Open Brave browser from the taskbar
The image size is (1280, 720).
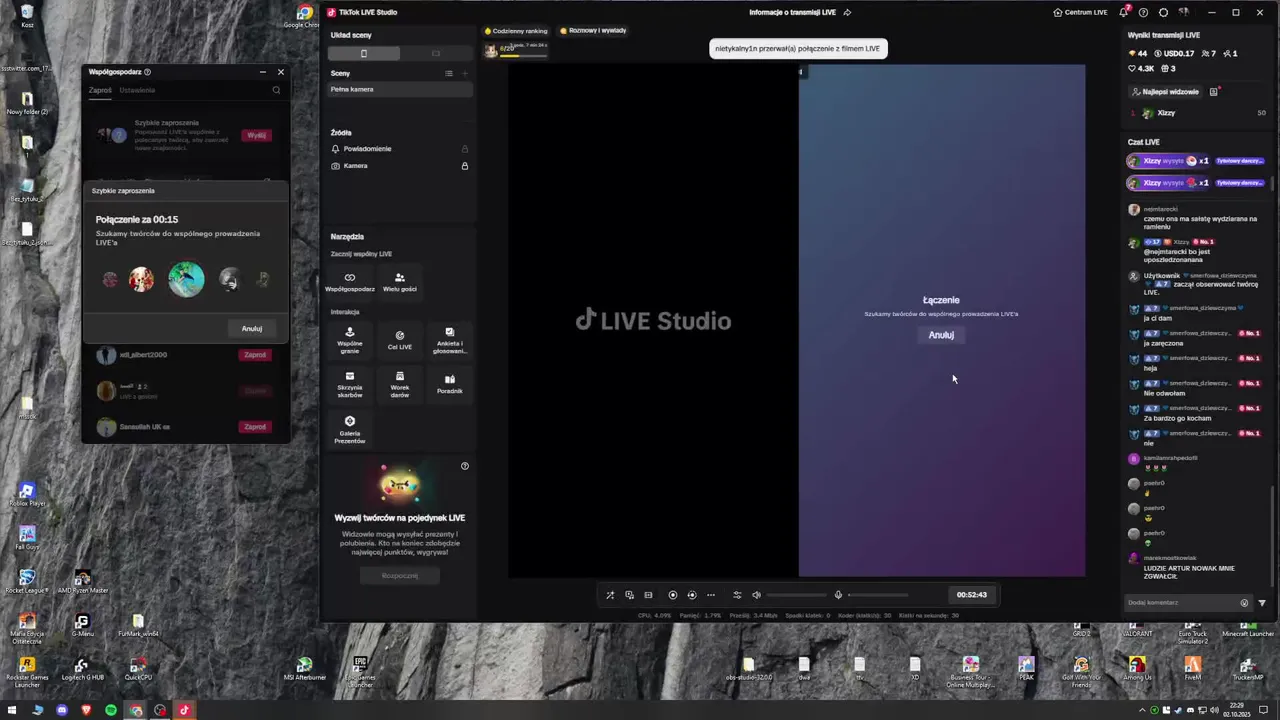(x=86, y=710)
